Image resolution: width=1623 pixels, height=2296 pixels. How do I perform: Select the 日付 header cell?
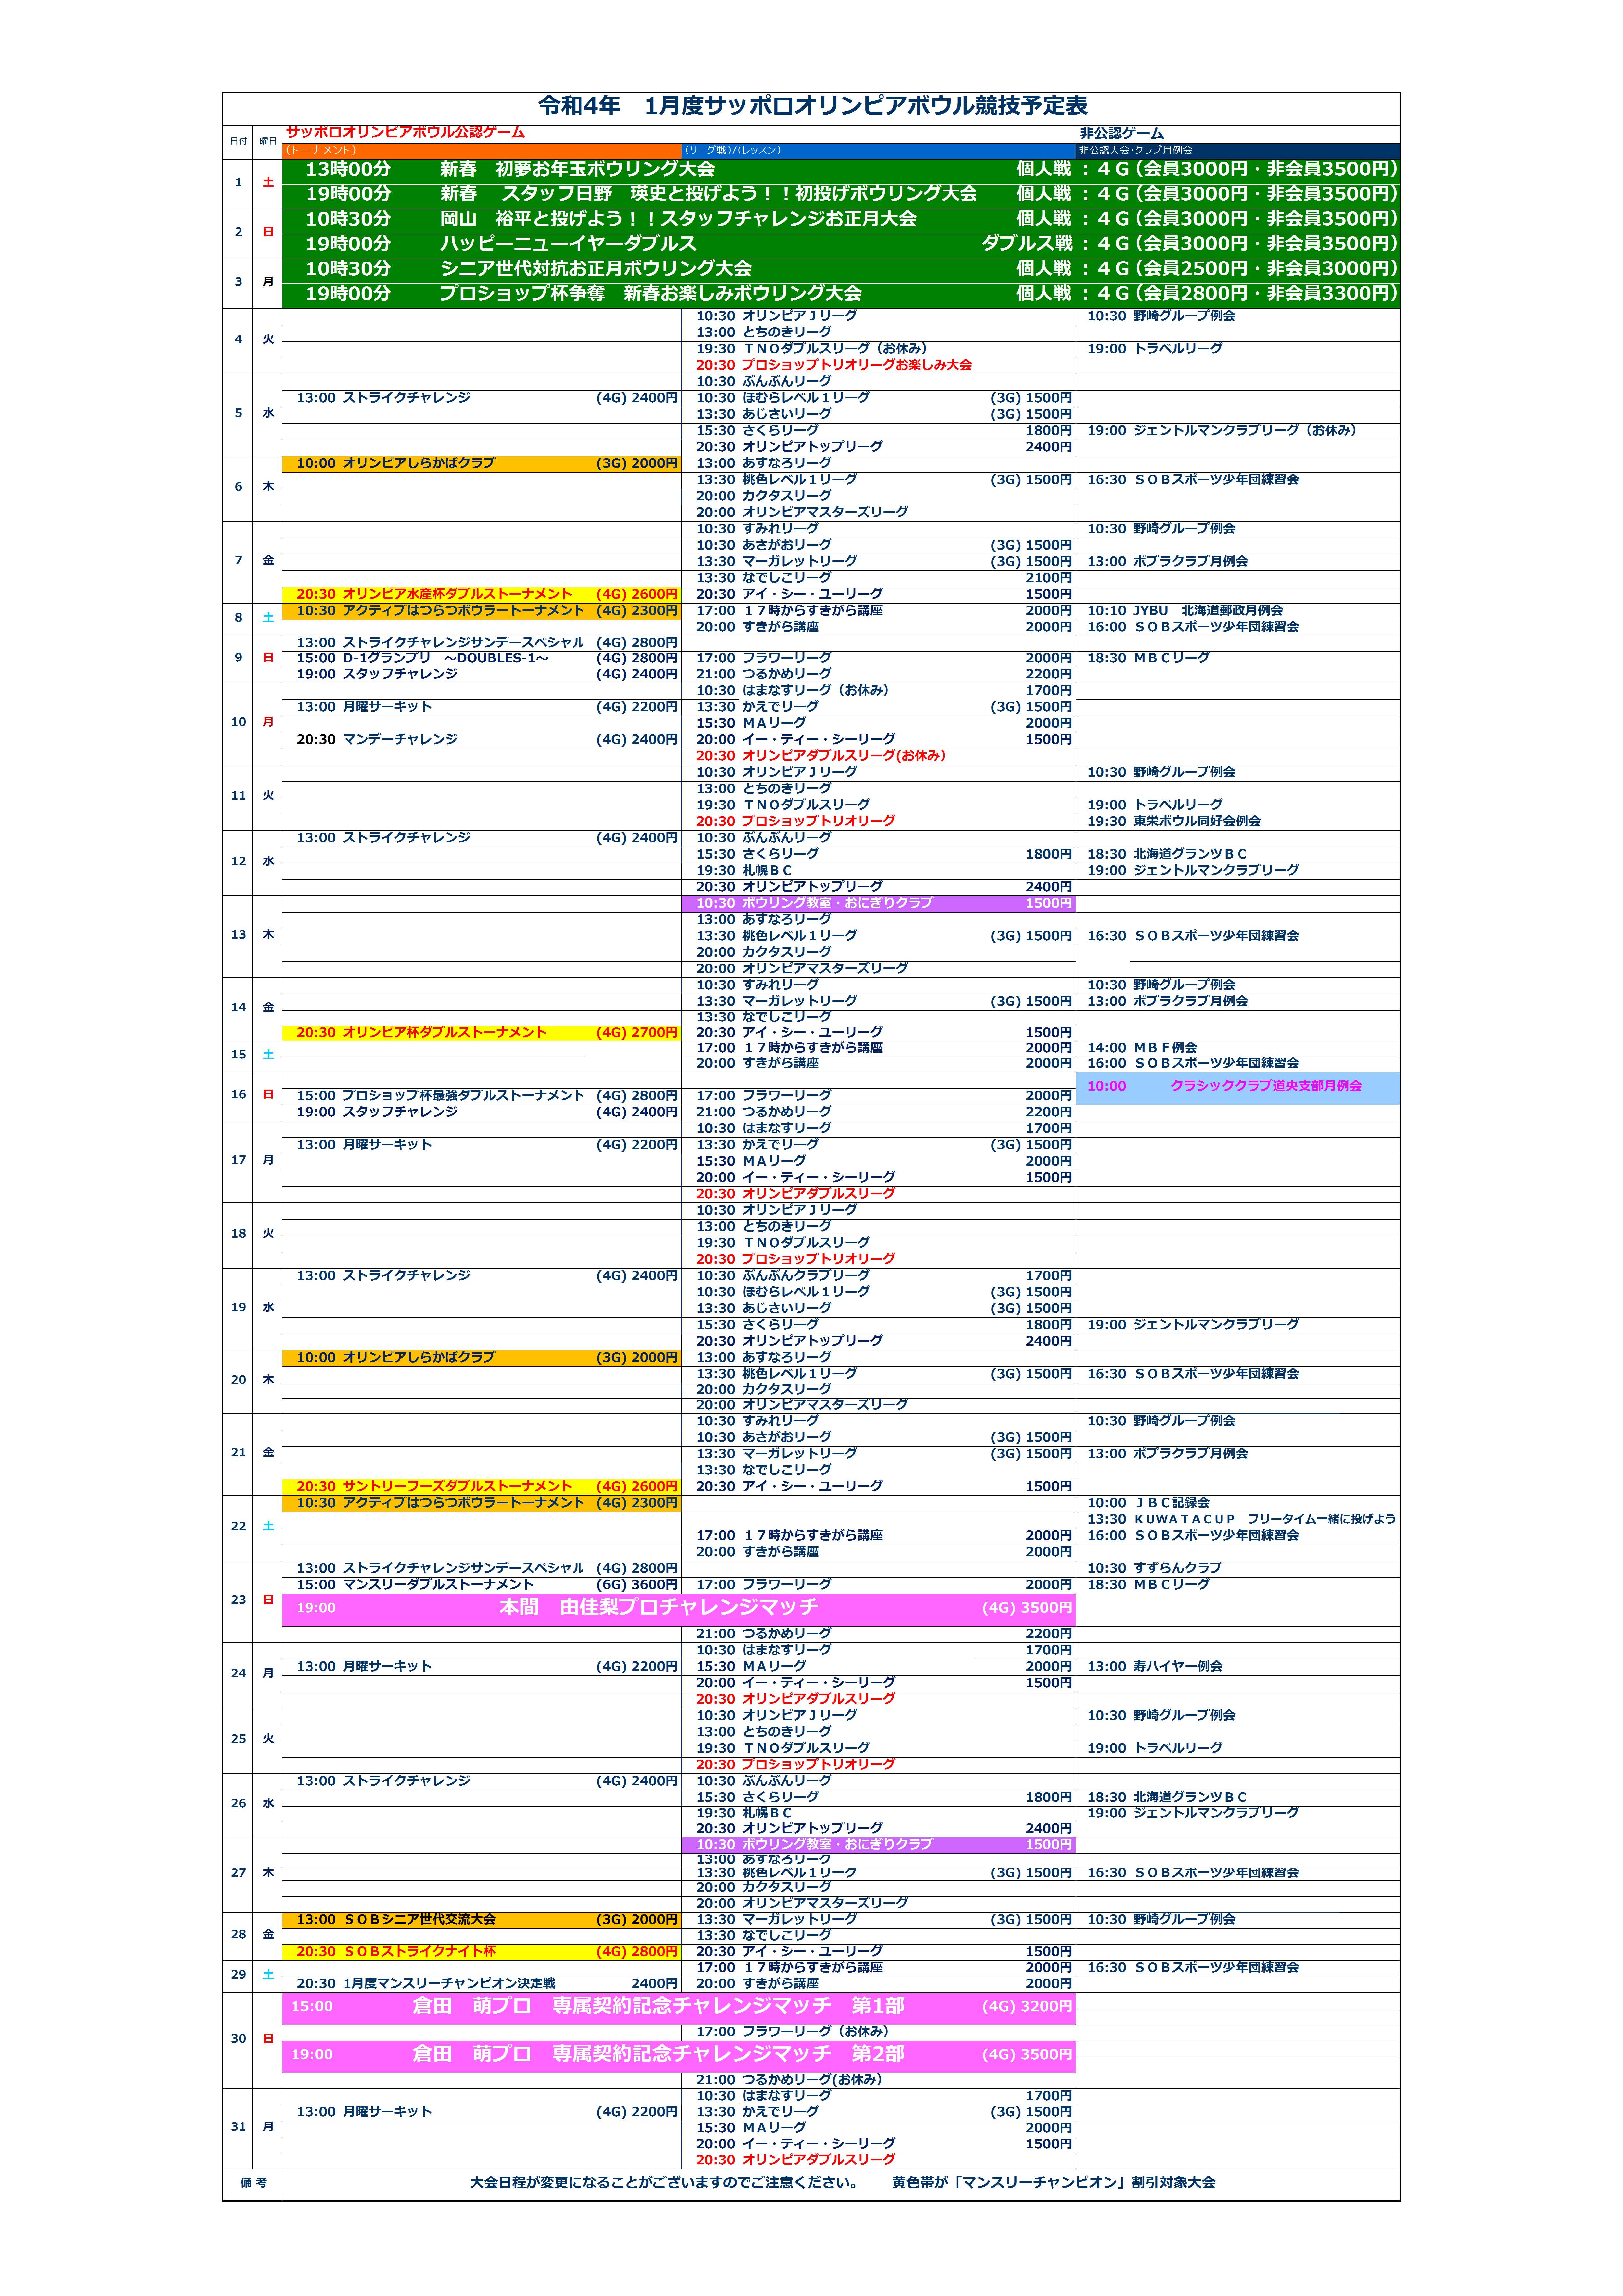pos(238,141)
